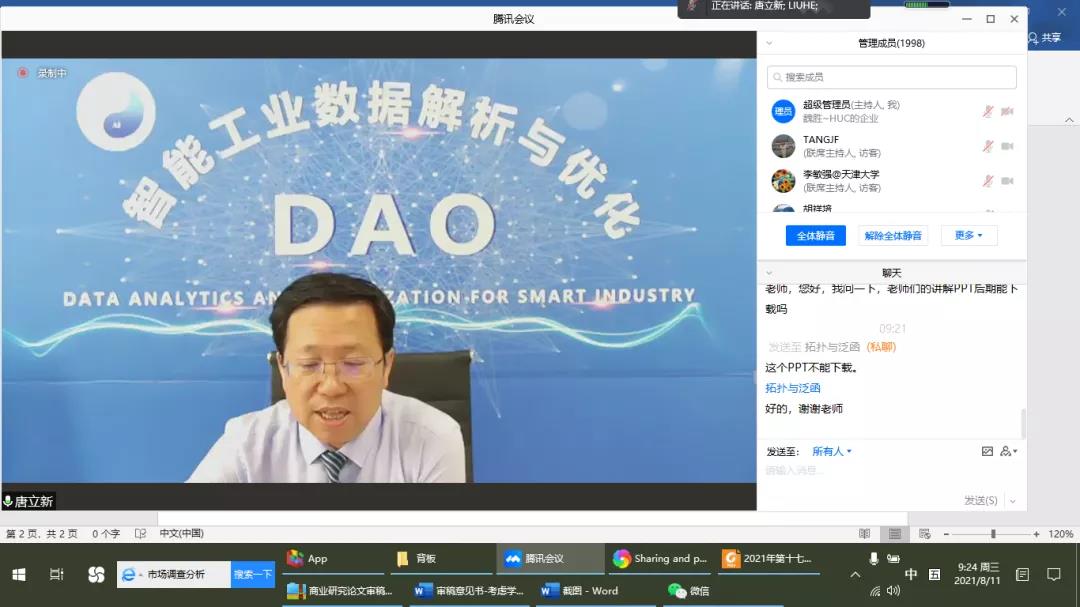
Task: Click the 解除全体静音 button
Action: pyautogui.click(x=892, y=236)
